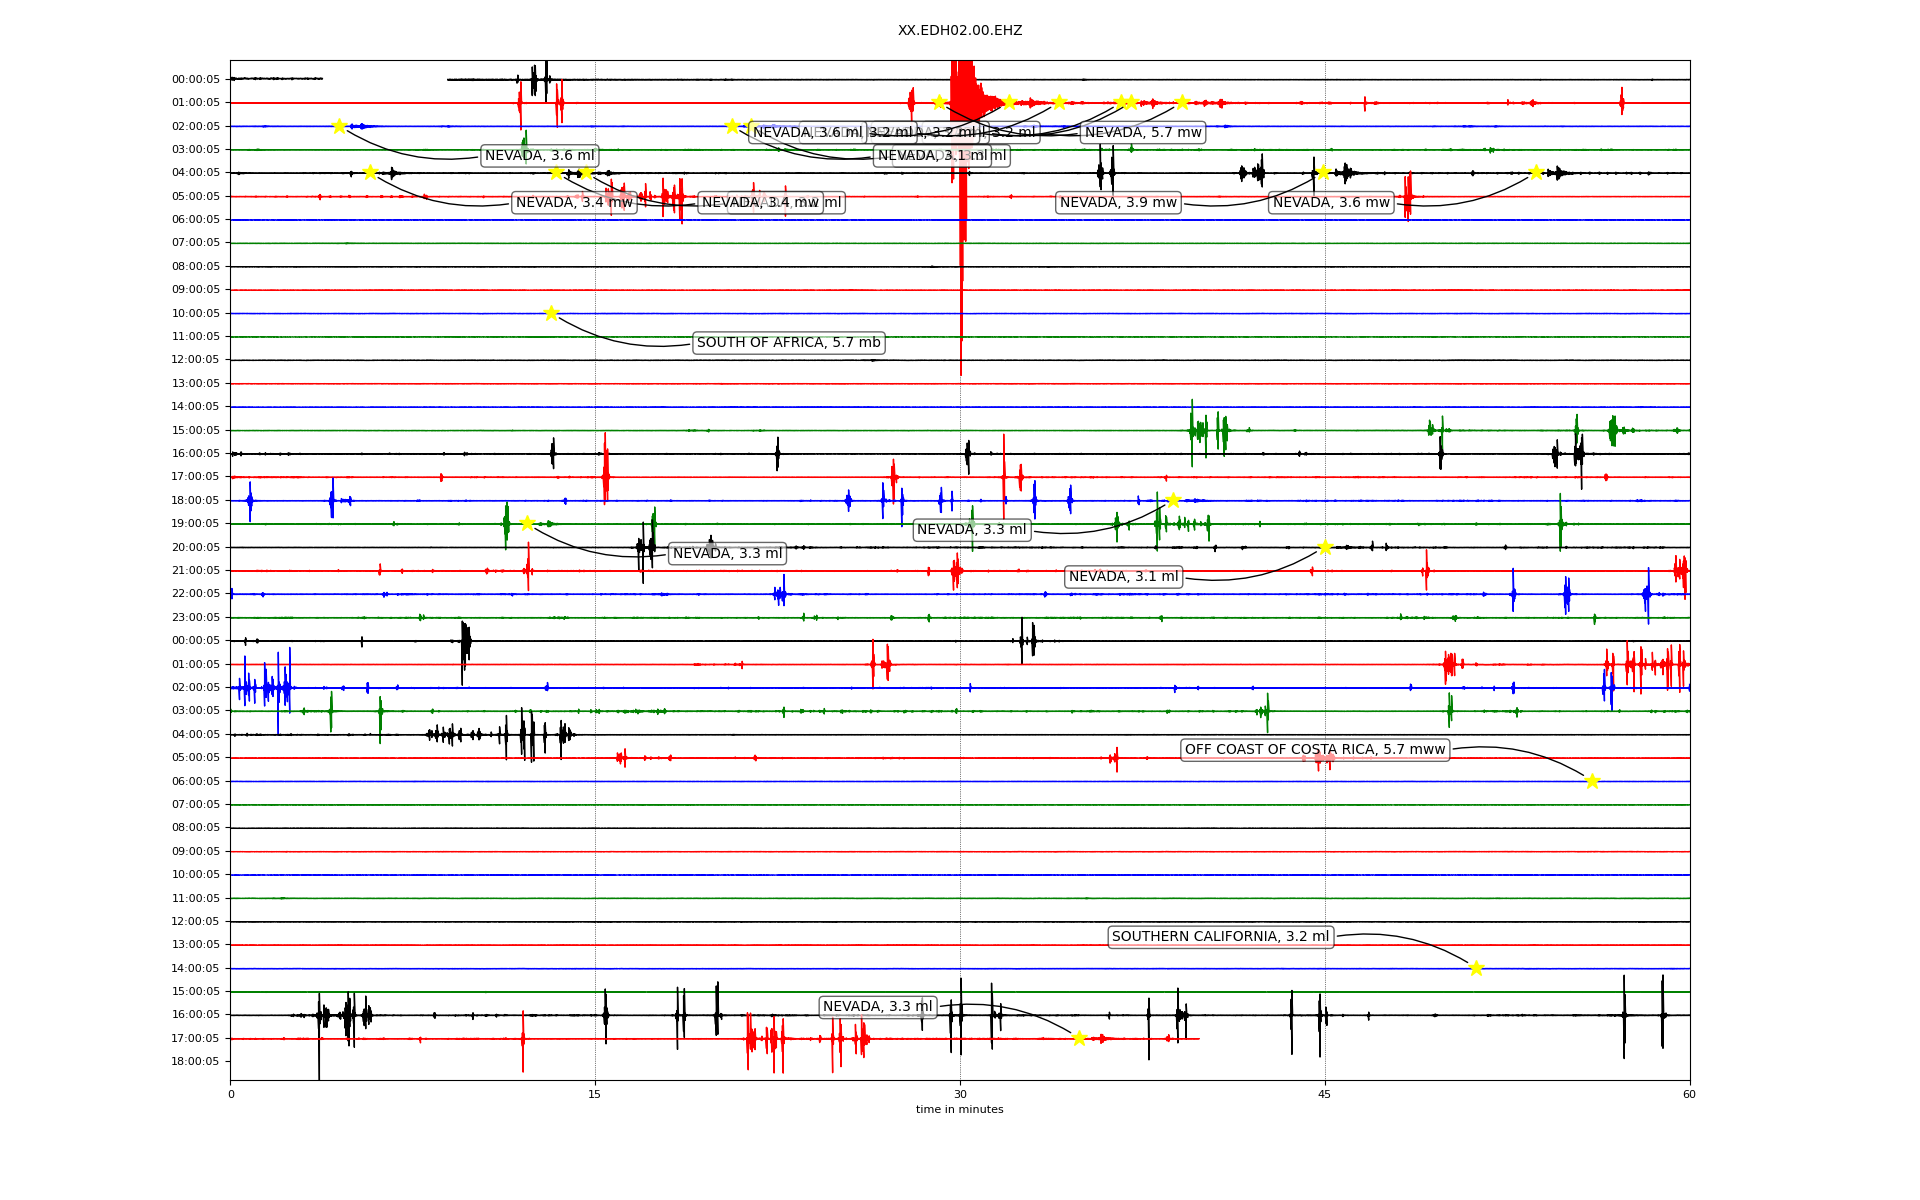Click the NEVADA, 3.1 ml label near 21:00:05
The image size is (1920, 1200).
pos(1123,577)
